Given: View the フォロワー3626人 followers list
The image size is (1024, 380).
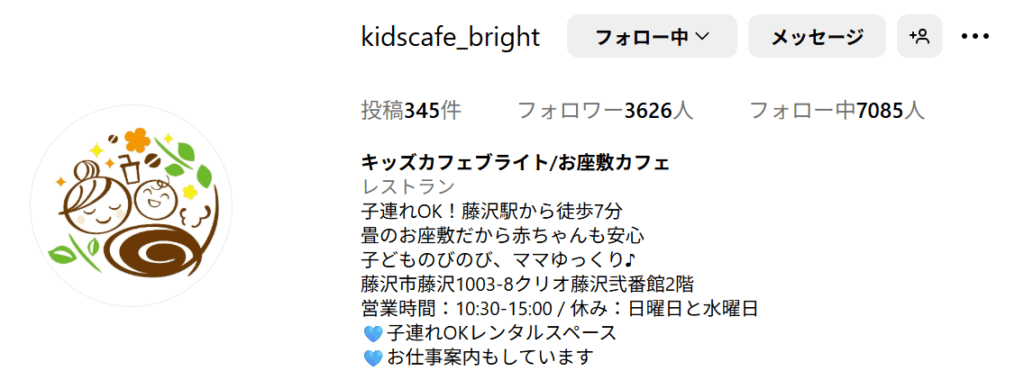Looking at the screenshot, I should click(605, 111).
